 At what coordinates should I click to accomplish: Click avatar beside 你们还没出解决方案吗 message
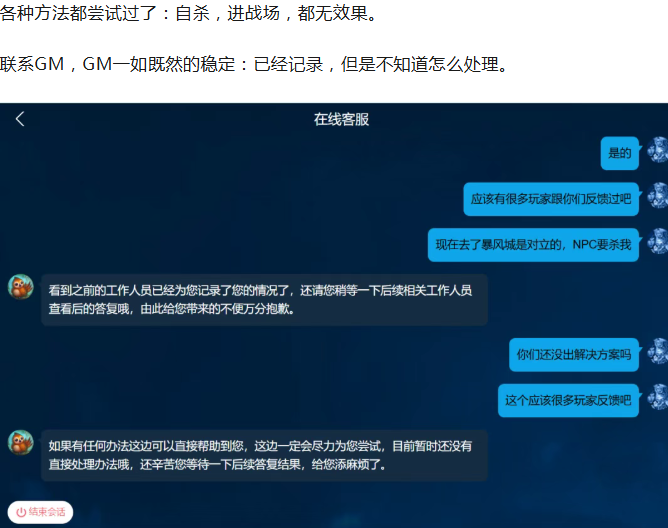click(657, 352)
